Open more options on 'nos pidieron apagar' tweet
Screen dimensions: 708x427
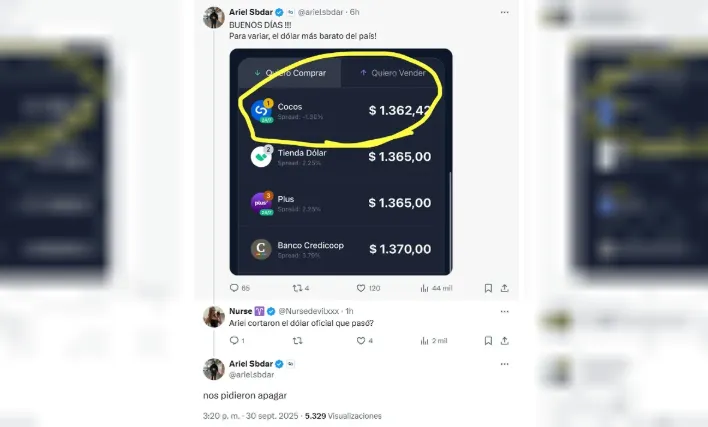504,364
